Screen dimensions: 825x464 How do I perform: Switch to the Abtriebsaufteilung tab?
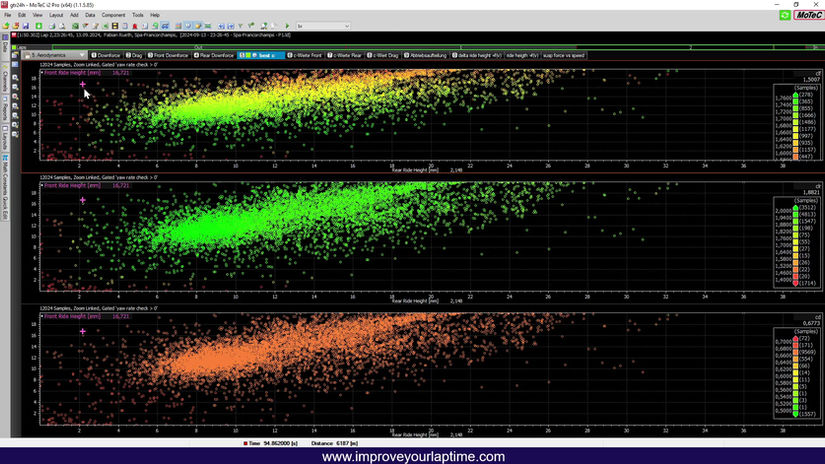425,55
